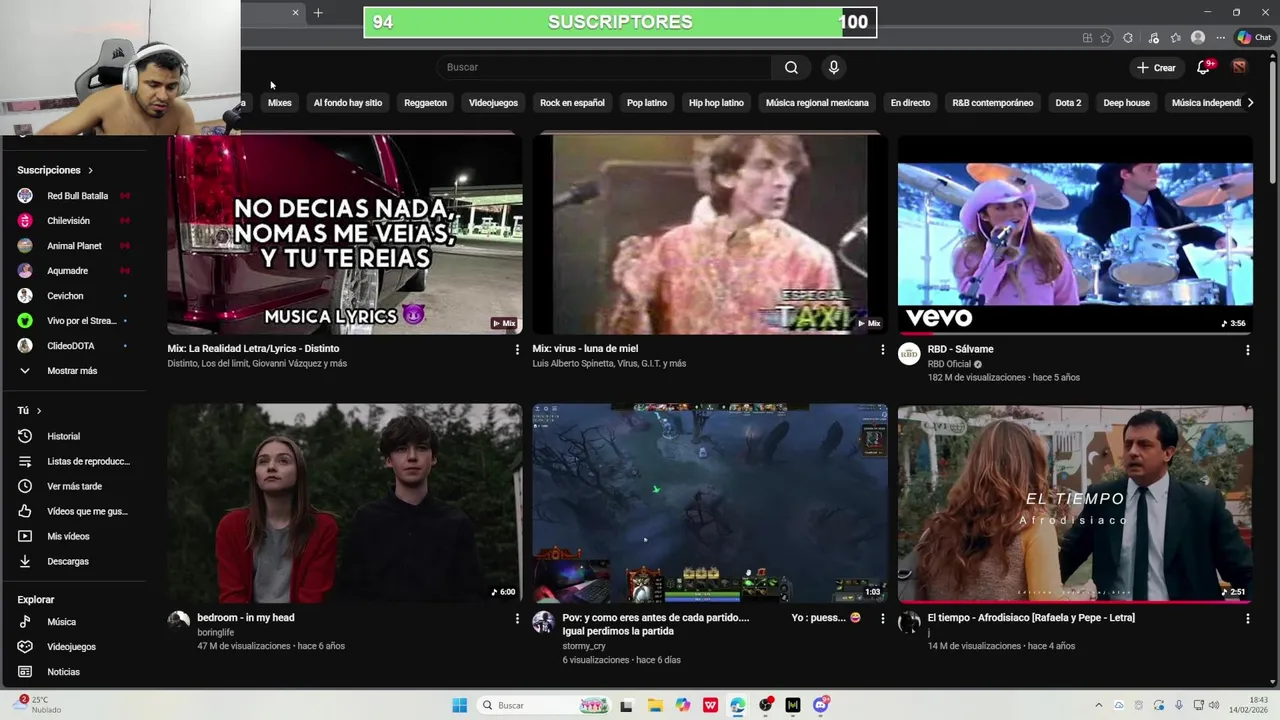This screenshot has height=720, width=1280.
Task: Open the notifications bell
Action: pyautogui.click(x=1204, y=67)
